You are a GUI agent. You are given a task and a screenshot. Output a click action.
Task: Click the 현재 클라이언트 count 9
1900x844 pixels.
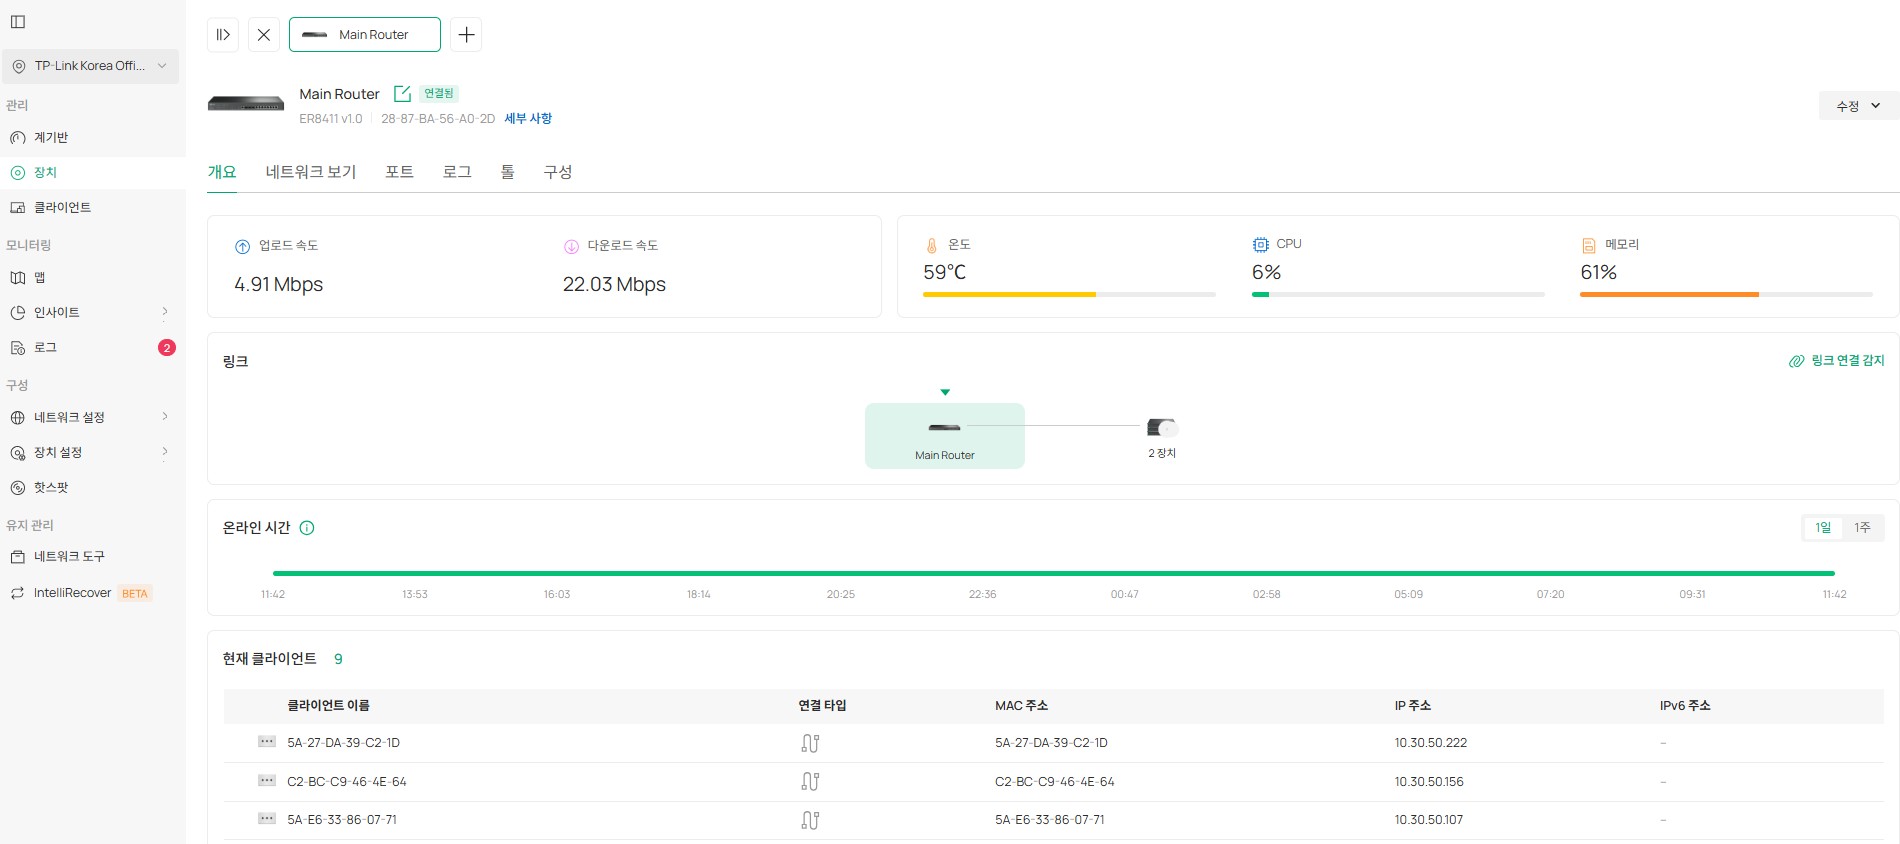coord(338,659)
